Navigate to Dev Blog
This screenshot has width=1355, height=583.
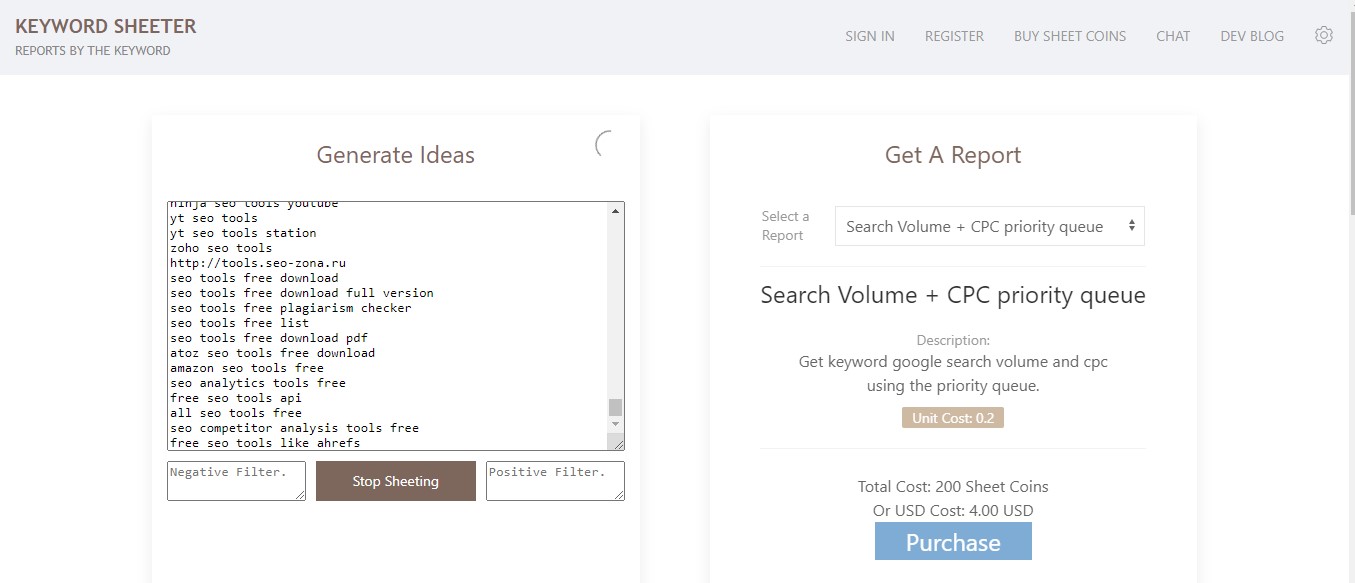(1251, 36)
